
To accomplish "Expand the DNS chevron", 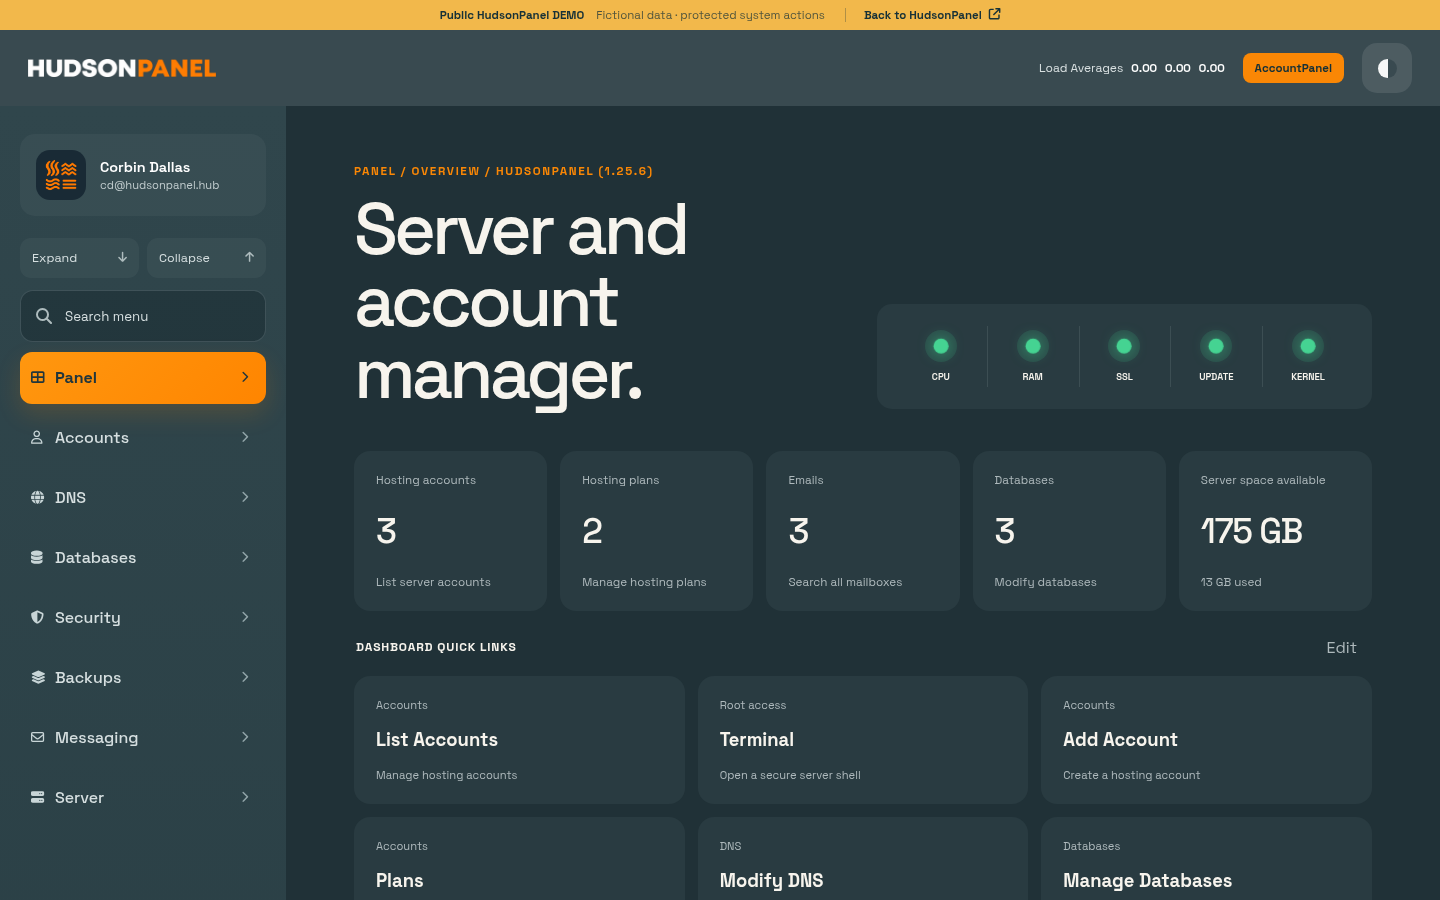I will pyautogui.click(x=245, y=497).
